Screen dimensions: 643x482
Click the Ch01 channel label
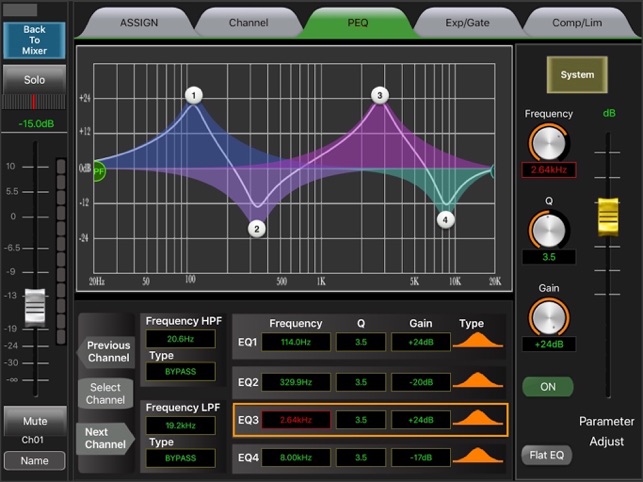point(32,440)
